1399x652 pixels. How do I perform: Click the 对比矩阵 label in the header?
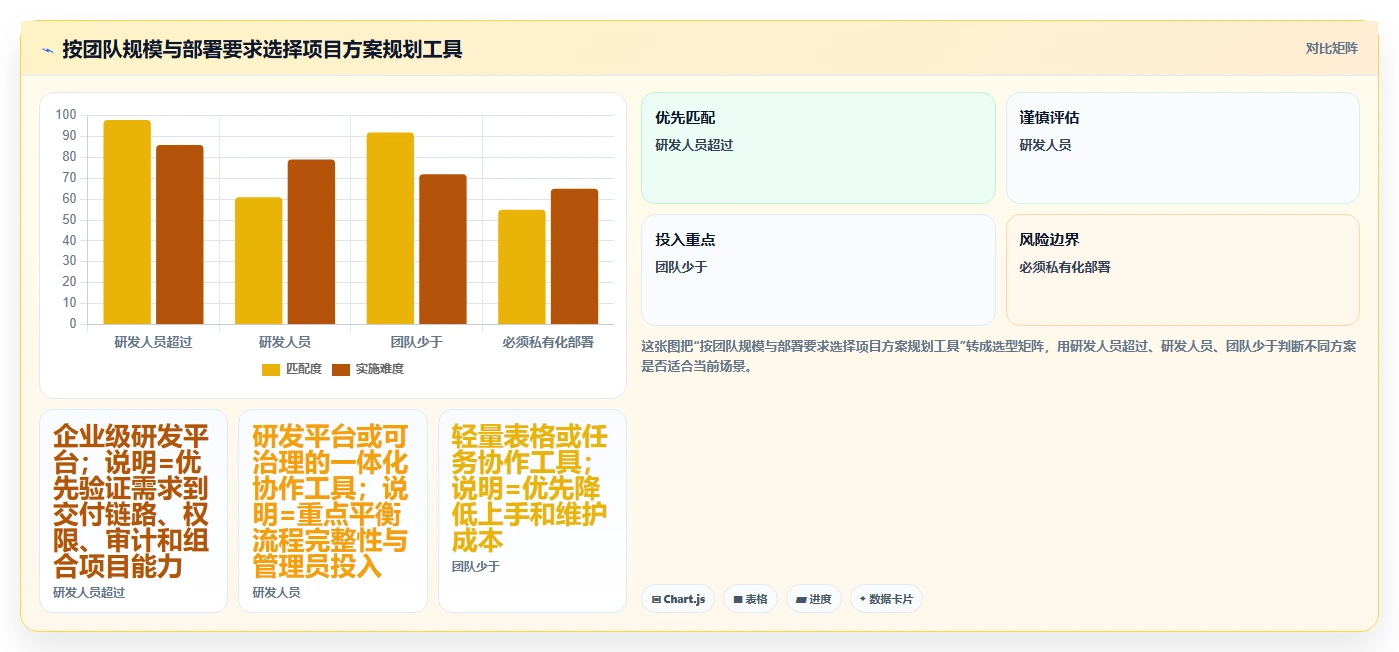[x=1331, y=48]
